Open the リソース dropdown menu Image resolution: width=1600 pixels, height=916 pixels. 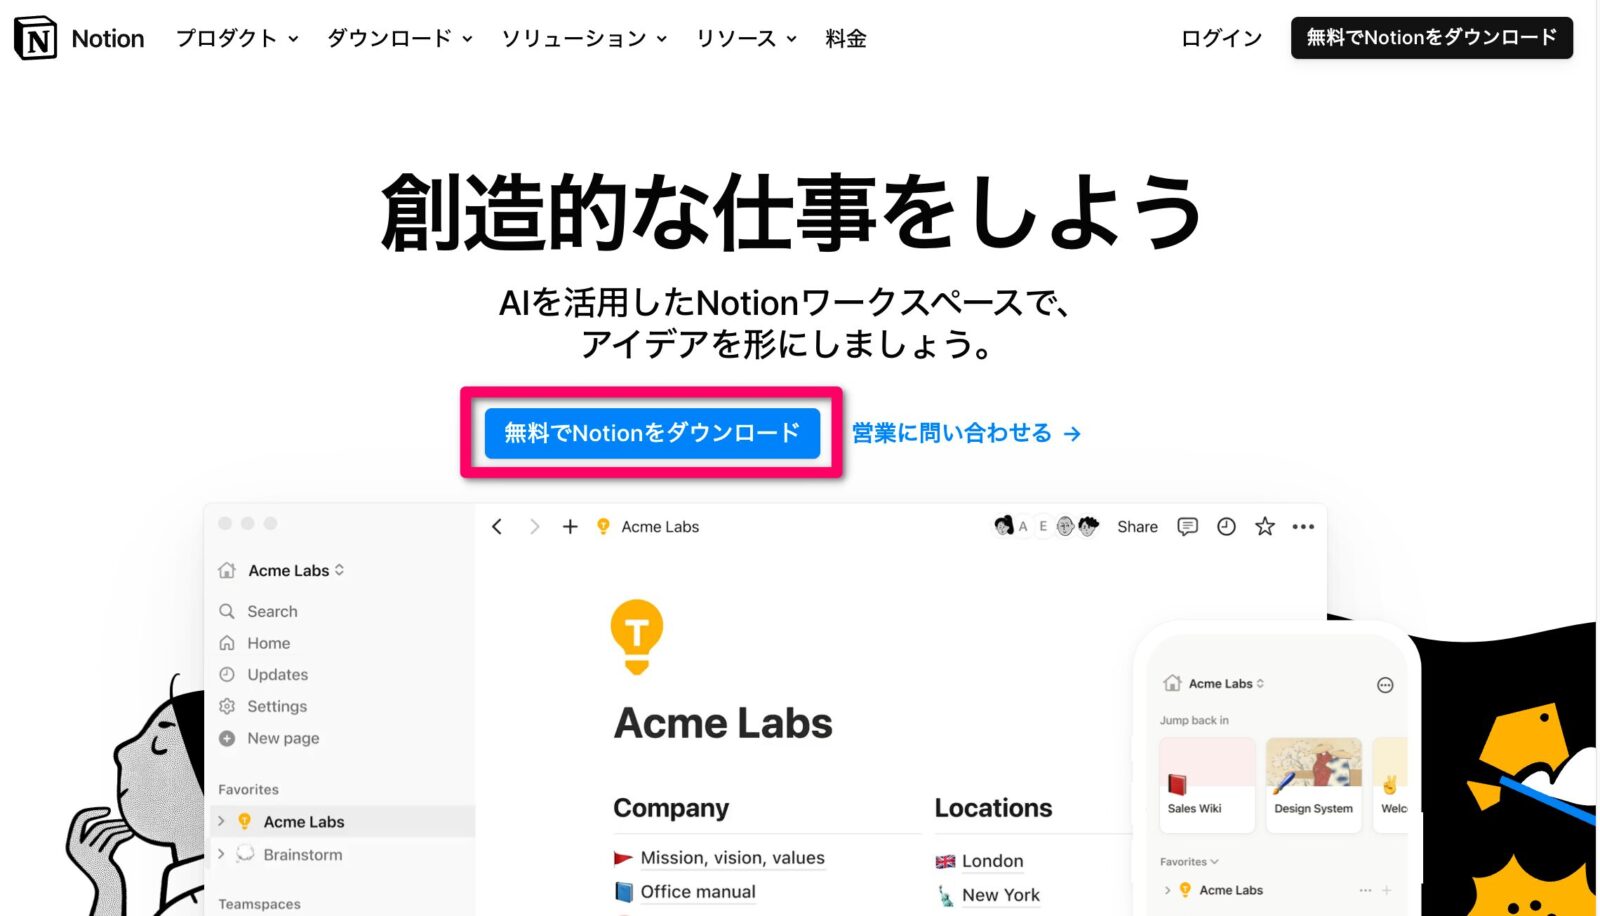[x=746, y=38]
